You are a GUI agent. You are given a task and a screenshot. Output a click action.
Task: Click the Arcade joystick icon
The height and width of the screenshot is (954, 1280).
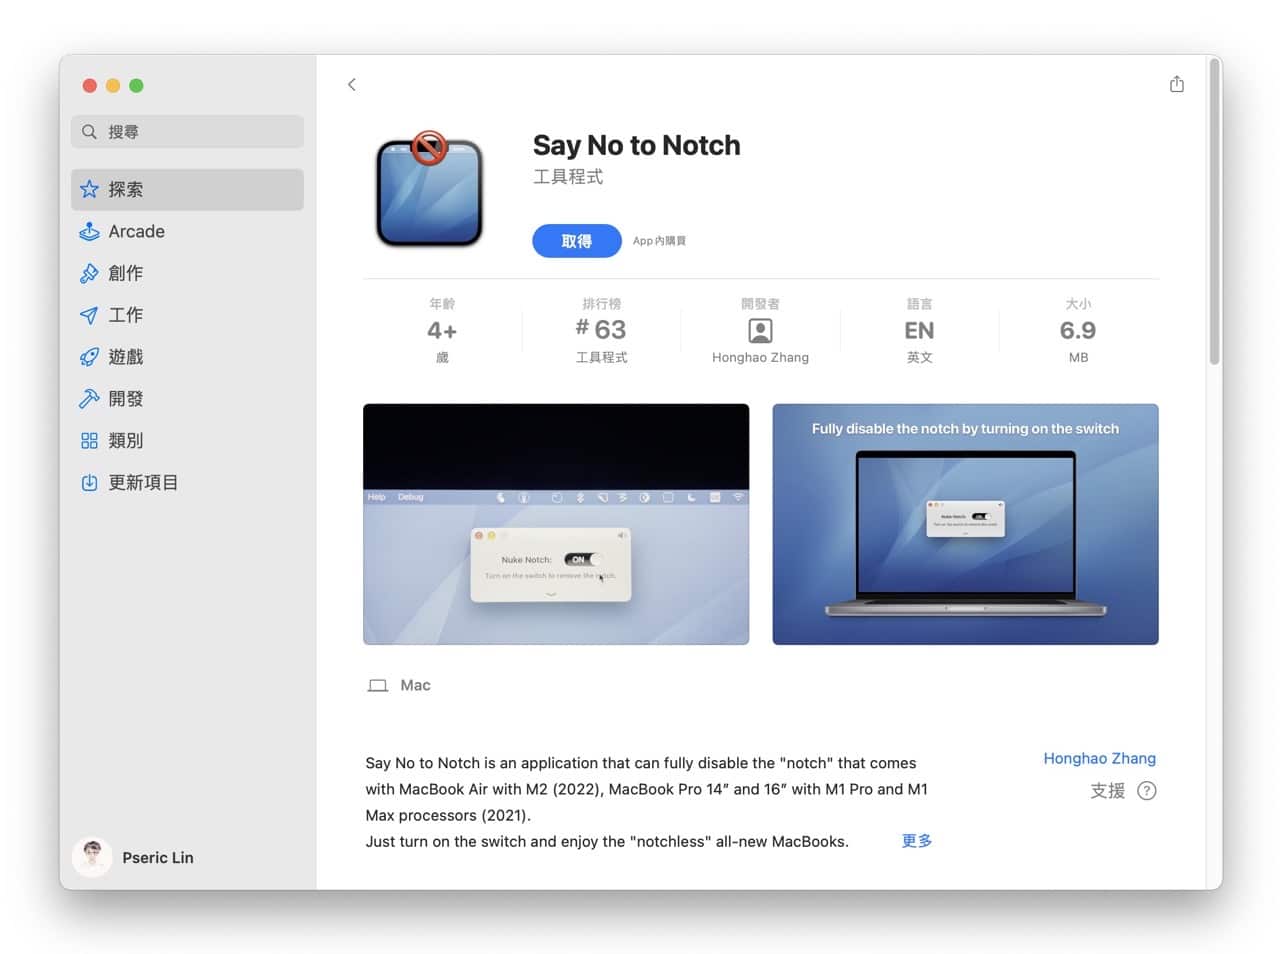(x=90, y=231)
